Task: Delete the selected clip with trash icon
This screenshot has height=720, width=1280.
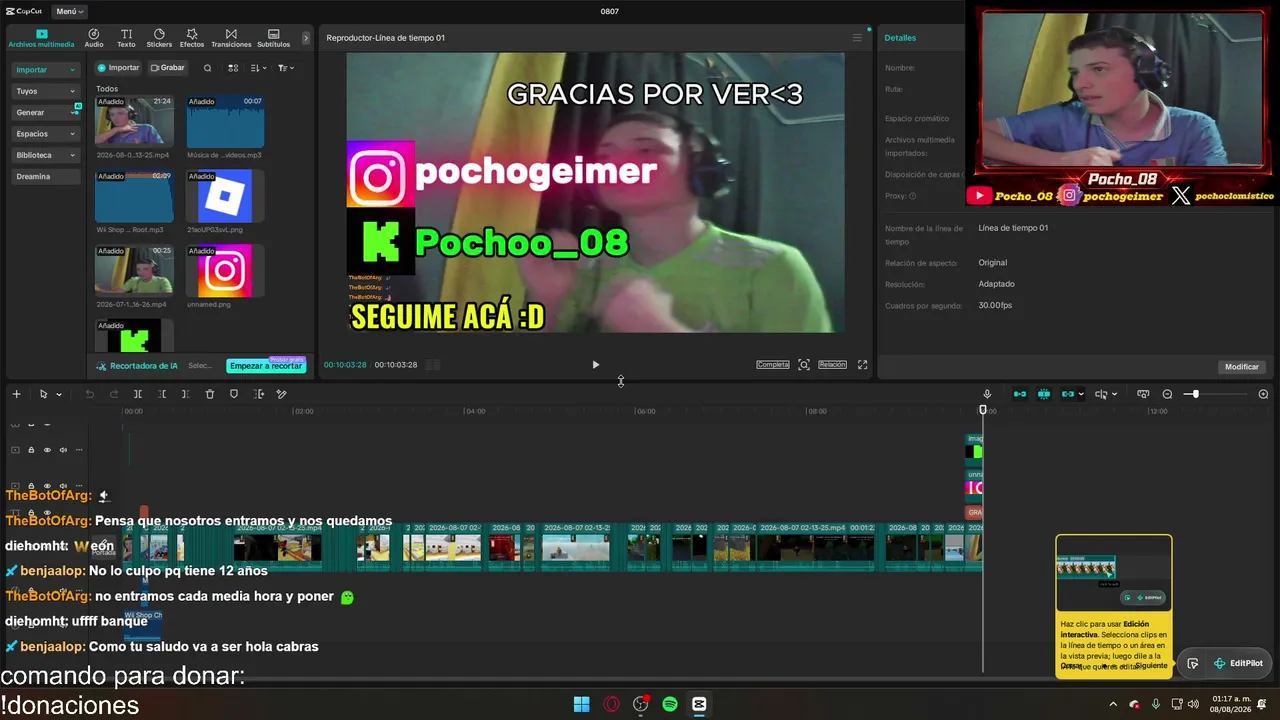Action: pyautogui.click(x=210, y=394)
